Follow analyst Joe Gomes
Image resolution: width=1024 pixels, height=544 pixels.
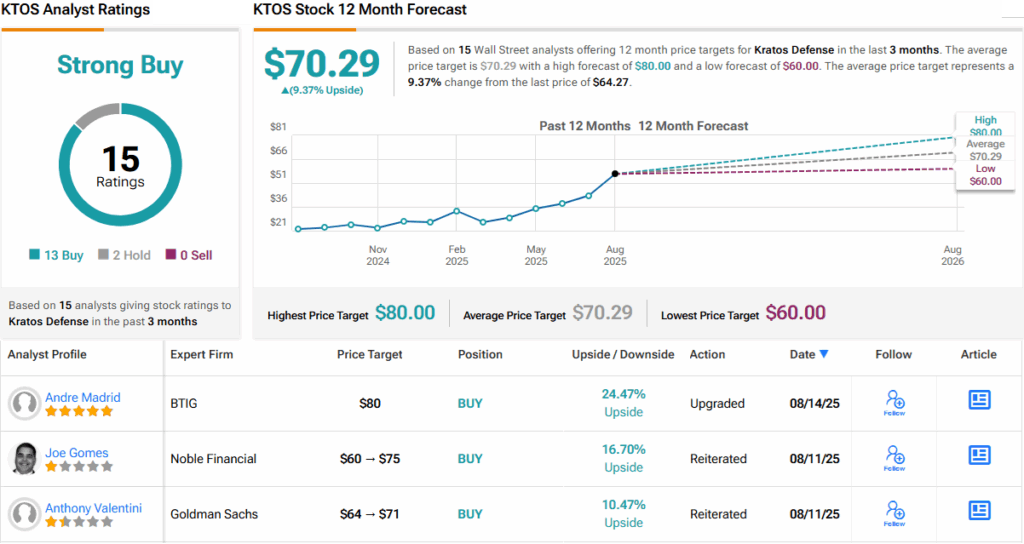point(895,458)
